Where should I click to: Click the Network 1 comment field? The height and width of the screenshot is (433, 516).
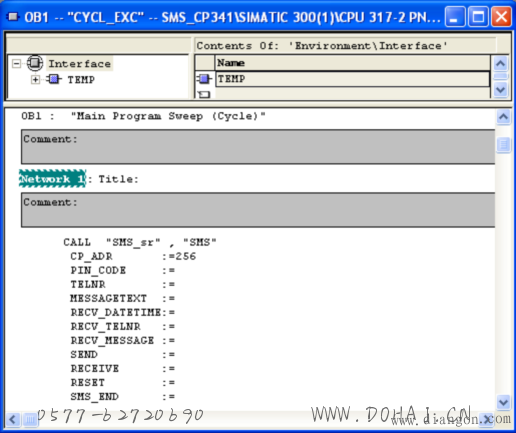[258, 210]
